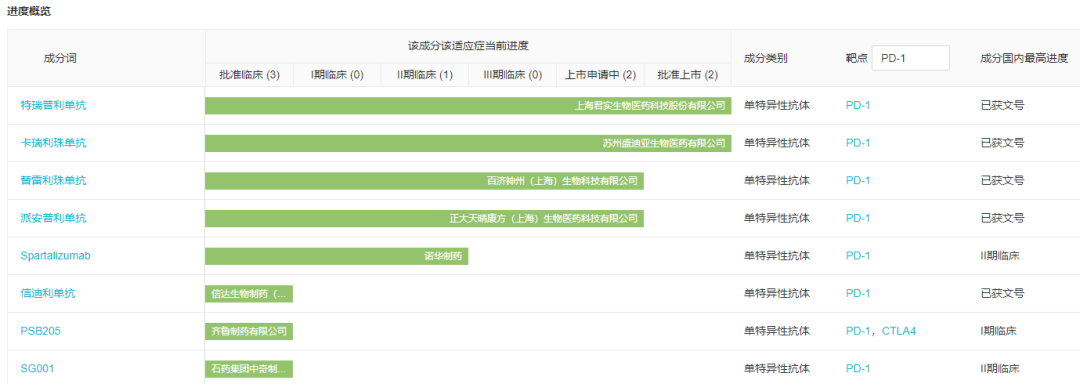Select the 上市申请中 (2) stage column header

click(x=601, y=75)
